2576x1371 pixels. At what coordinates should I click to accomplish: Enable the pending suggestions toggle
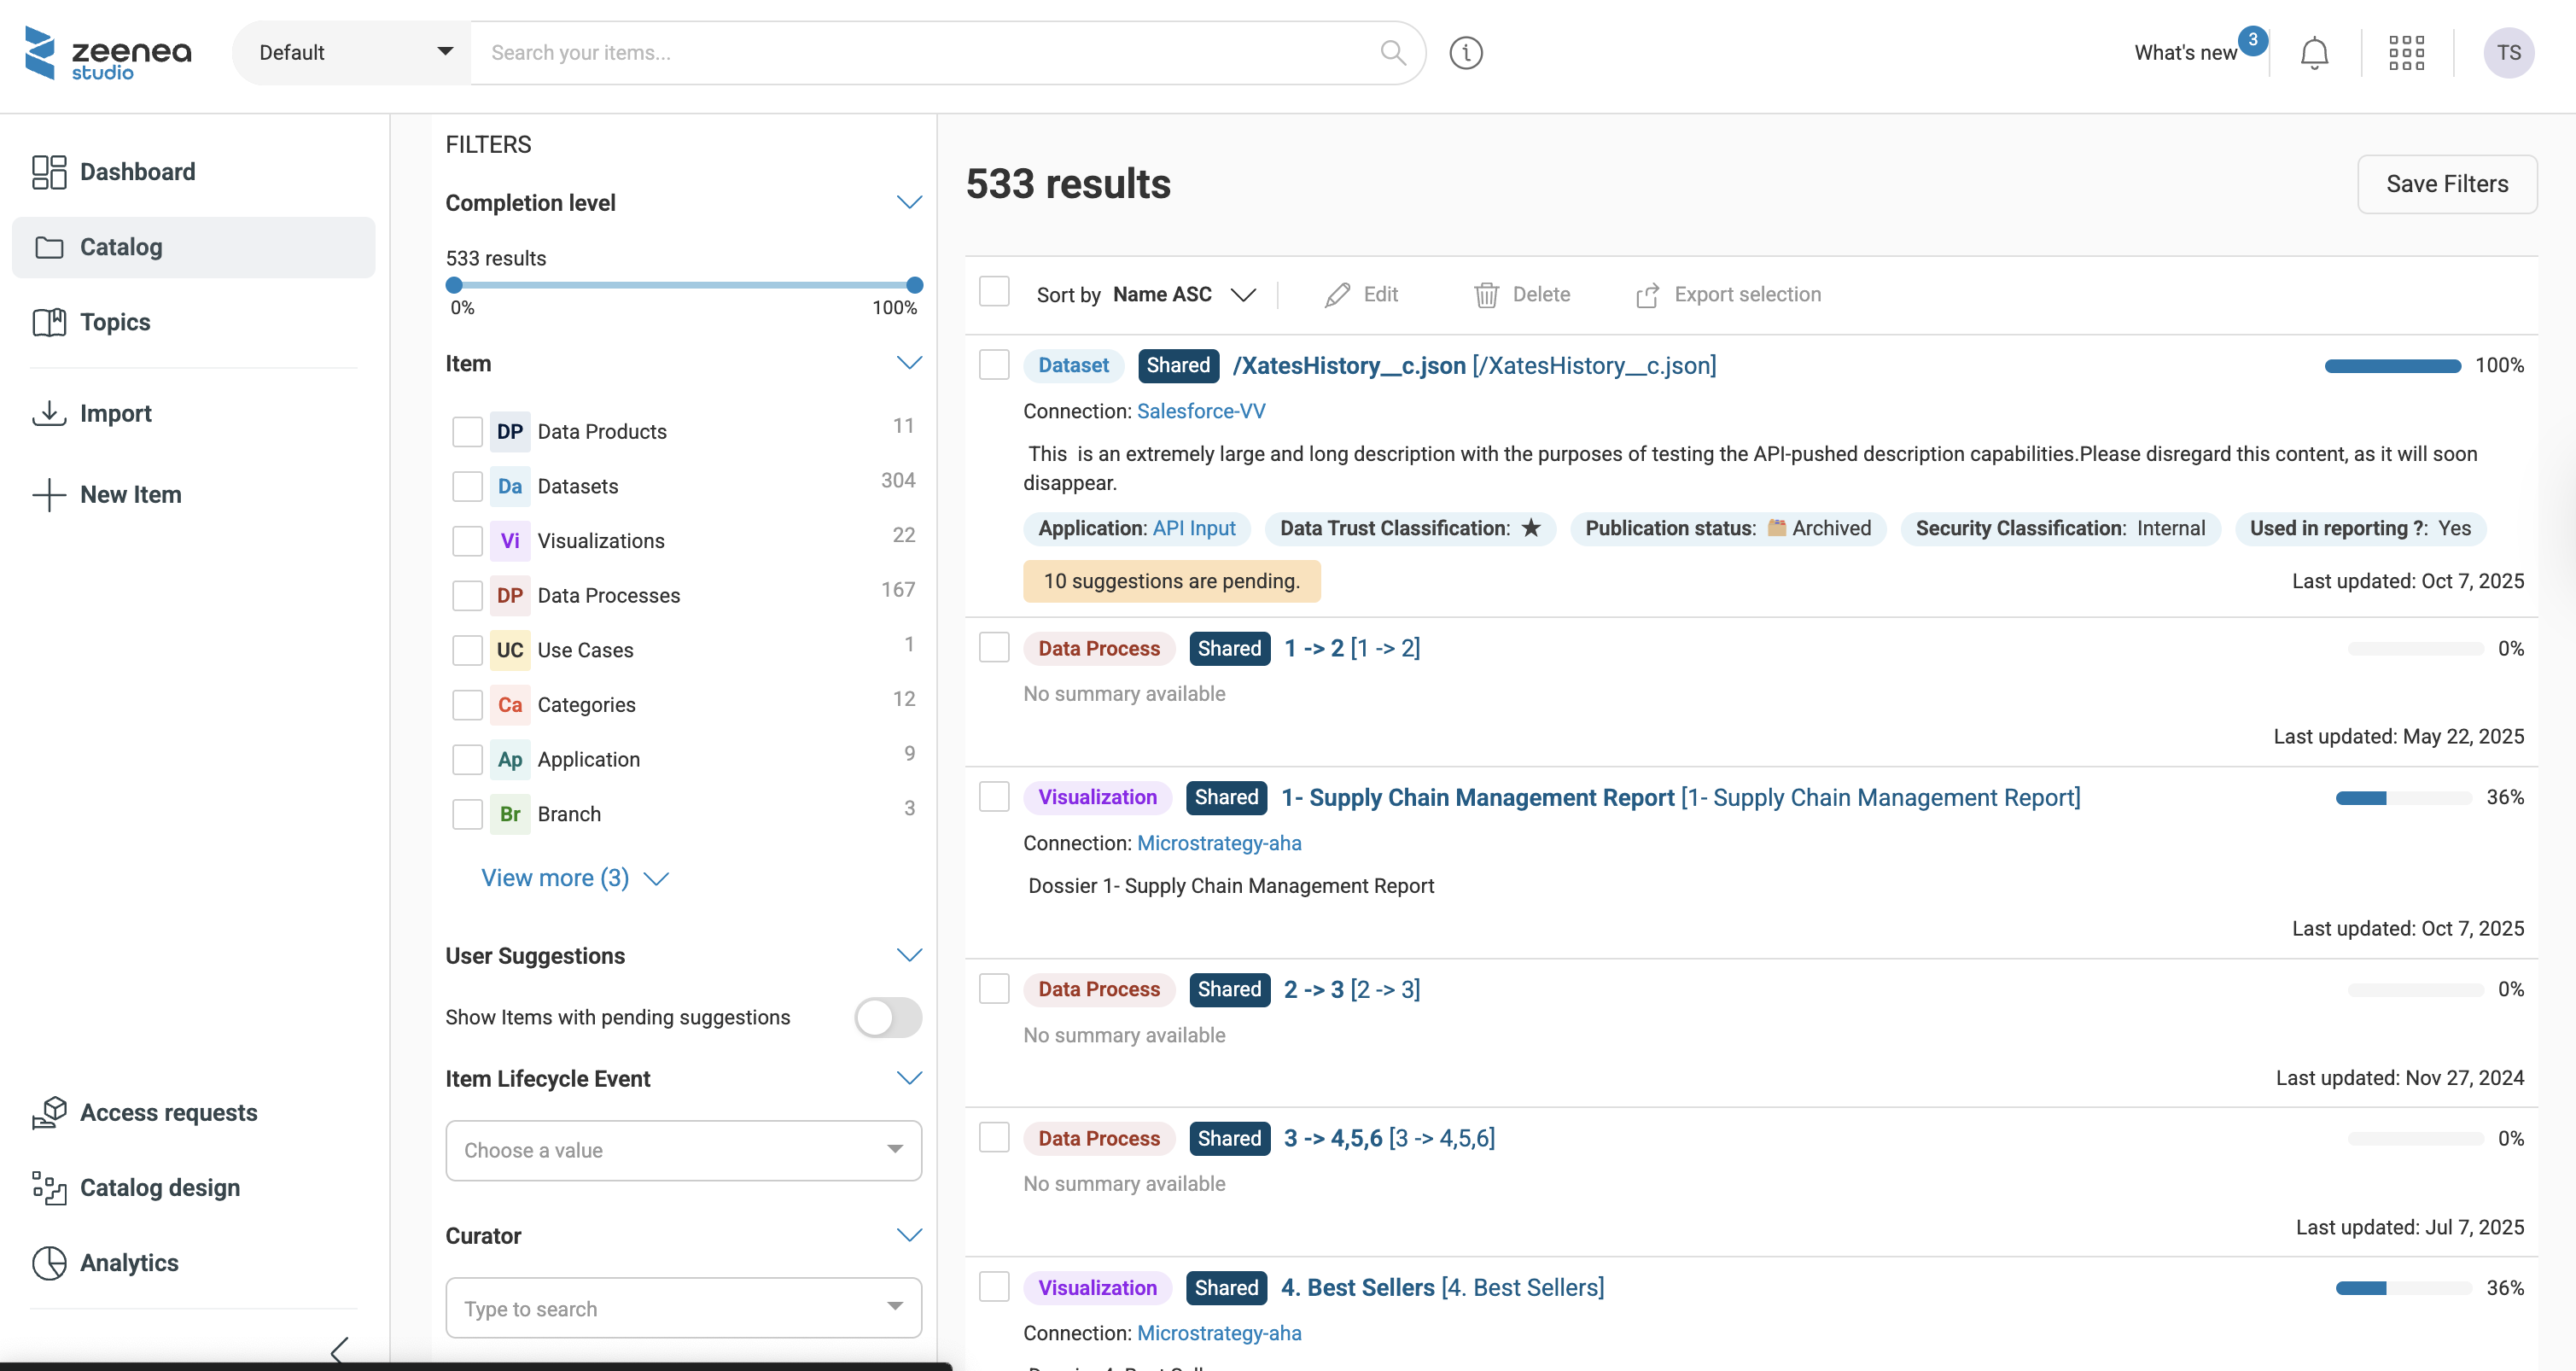(x=888, y=1017)
